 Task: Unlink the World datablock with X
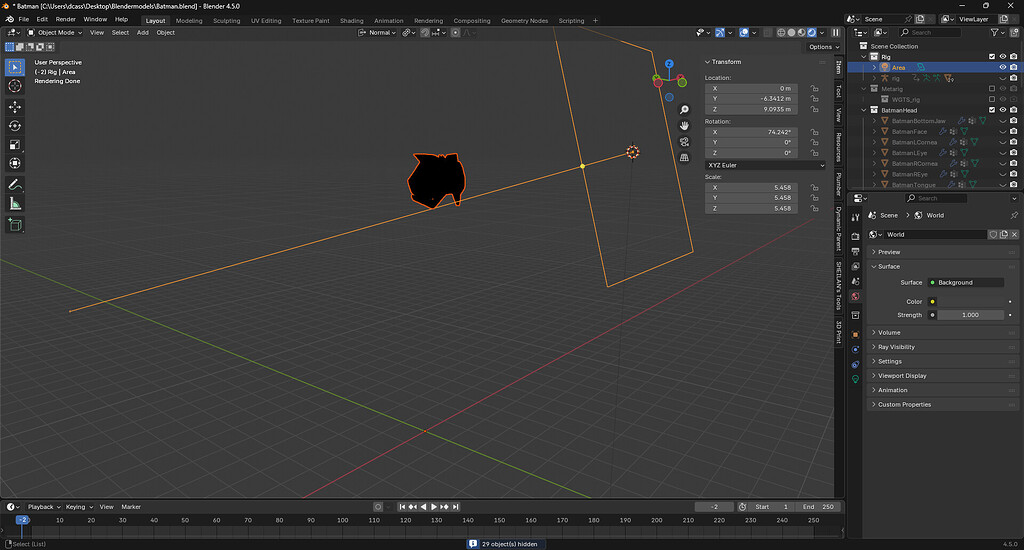pyautogui.click(x=1014, y=235)
